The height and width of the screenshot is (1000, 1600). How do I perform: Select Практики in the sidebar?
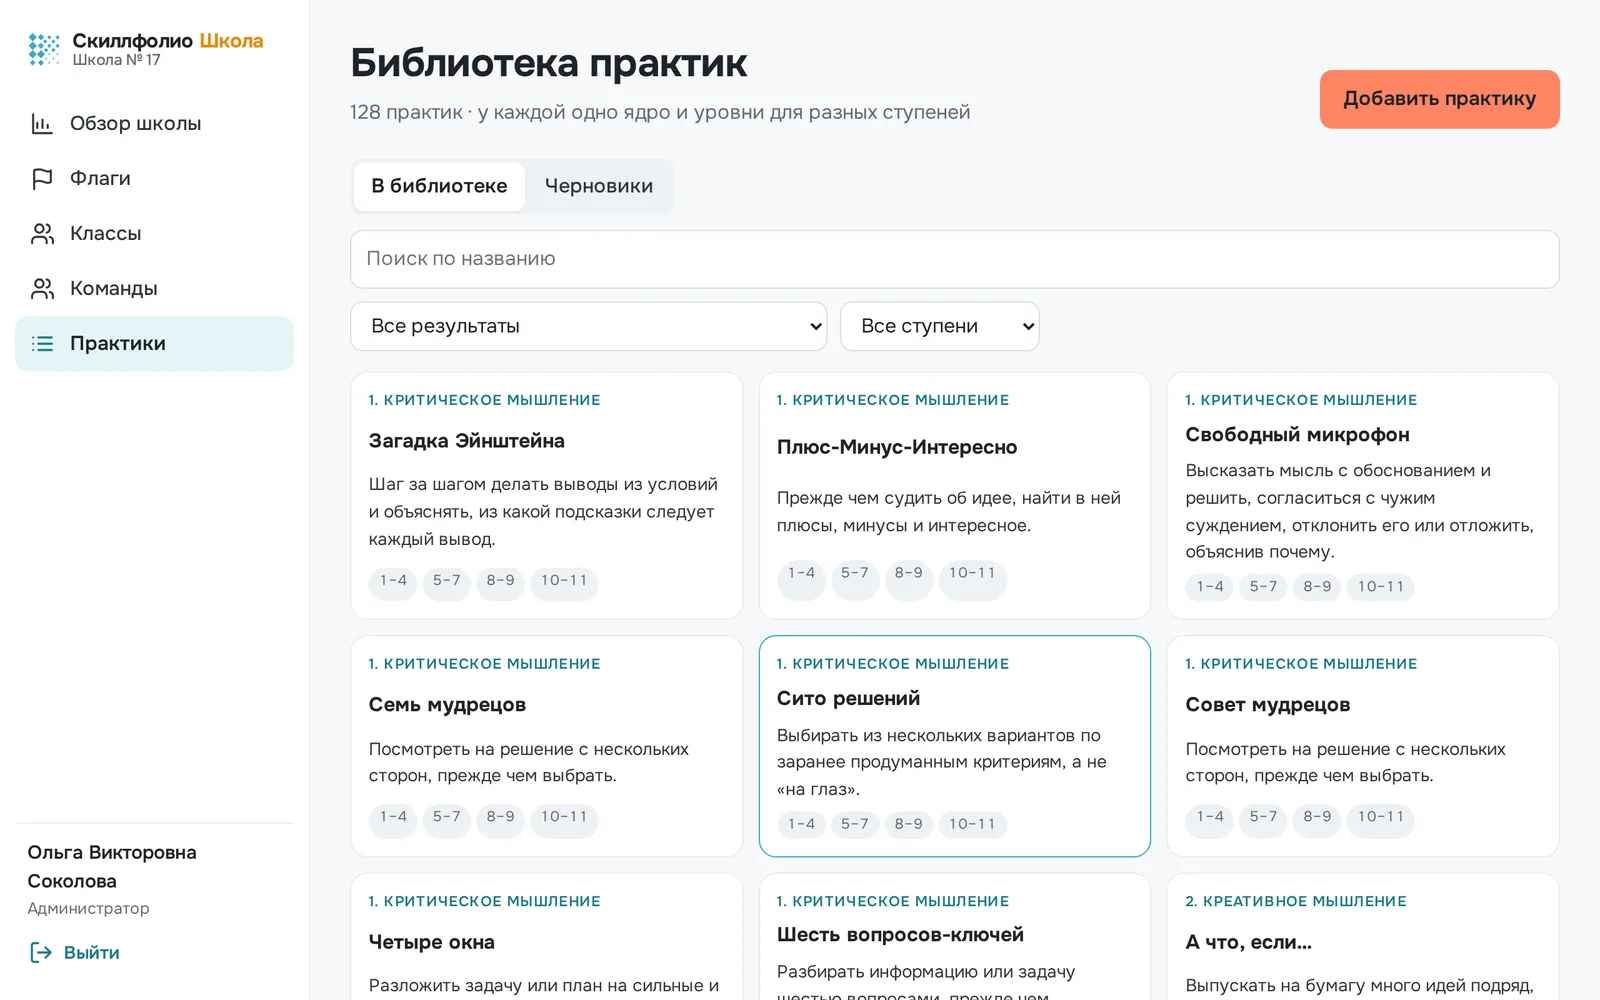pyautogui.click(x=154, y=344)
